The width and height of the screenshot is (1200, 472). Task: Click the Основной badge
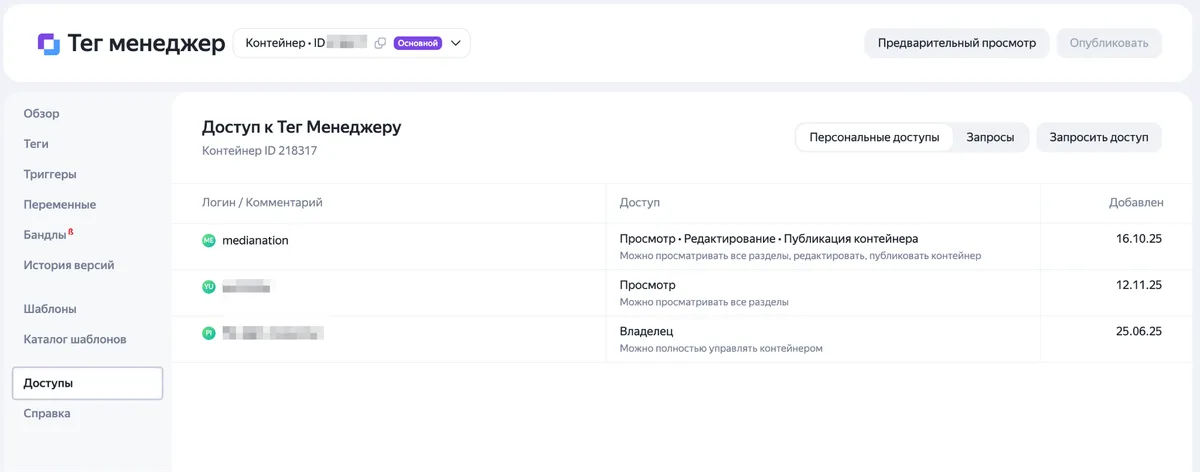coord(418,43)
